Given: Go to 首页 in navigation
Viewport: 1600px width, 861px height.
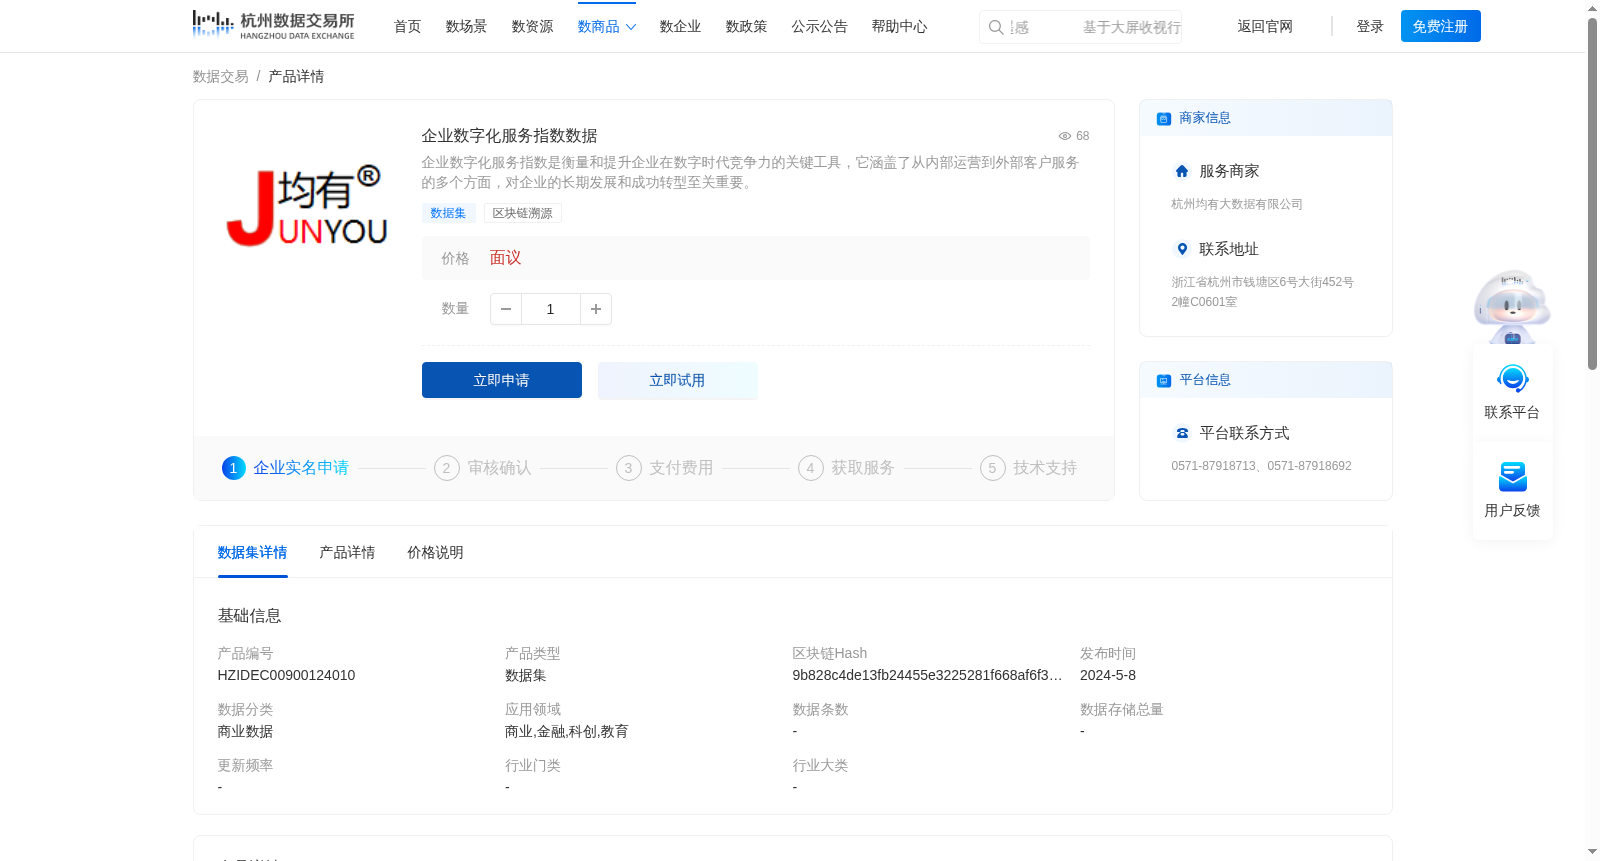Looking at the screenshot, I should pos(408,27).
